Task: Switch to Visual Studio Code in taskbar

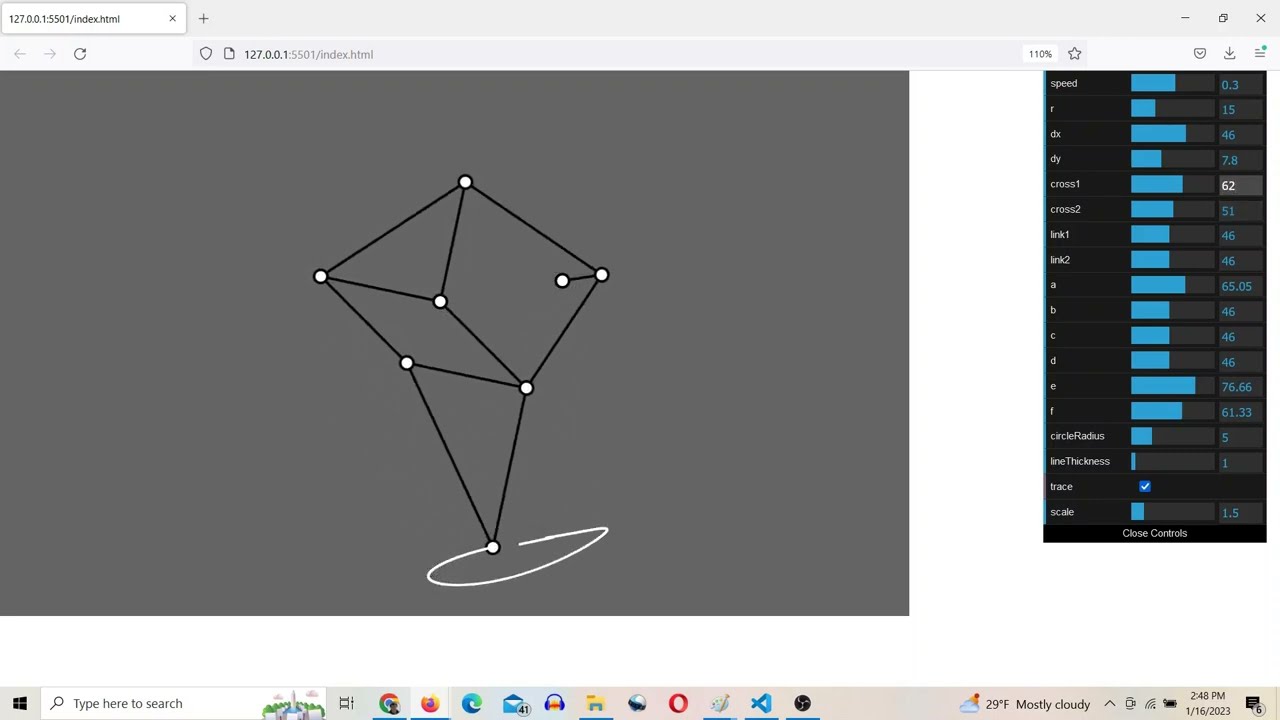Action: click(761, 703)
